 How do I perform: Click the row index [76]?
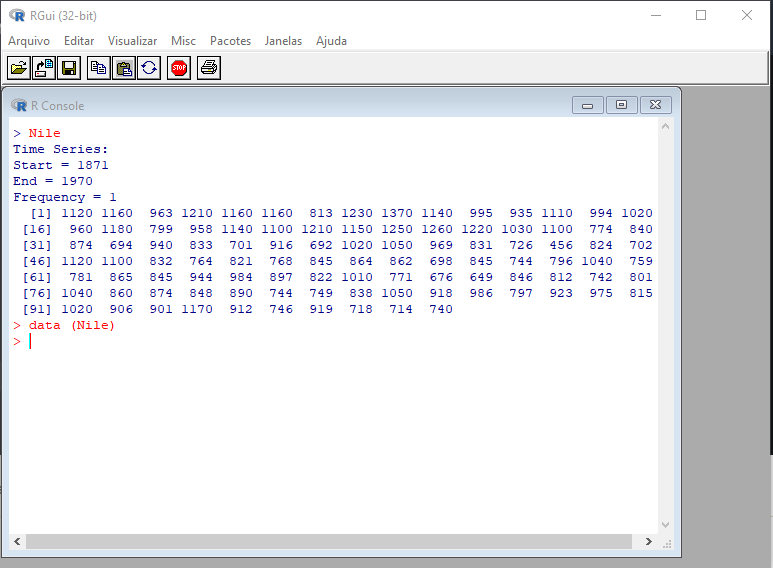click(x=37, y=293)
